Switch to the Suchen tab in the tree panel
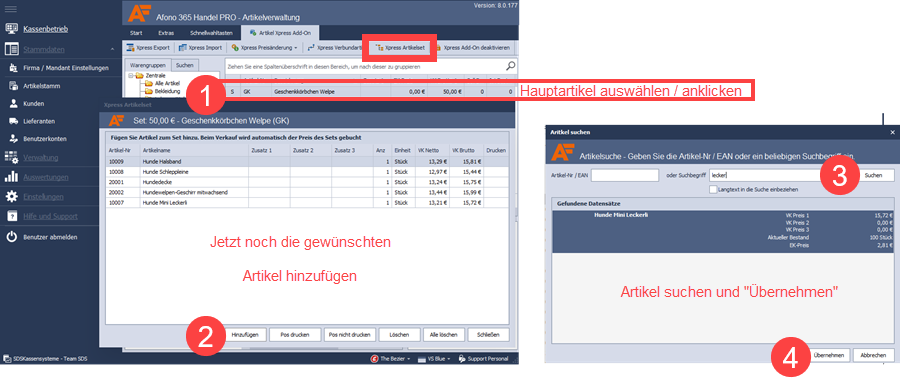The width and height of the screenshot is (900, 383). [185, 65]
